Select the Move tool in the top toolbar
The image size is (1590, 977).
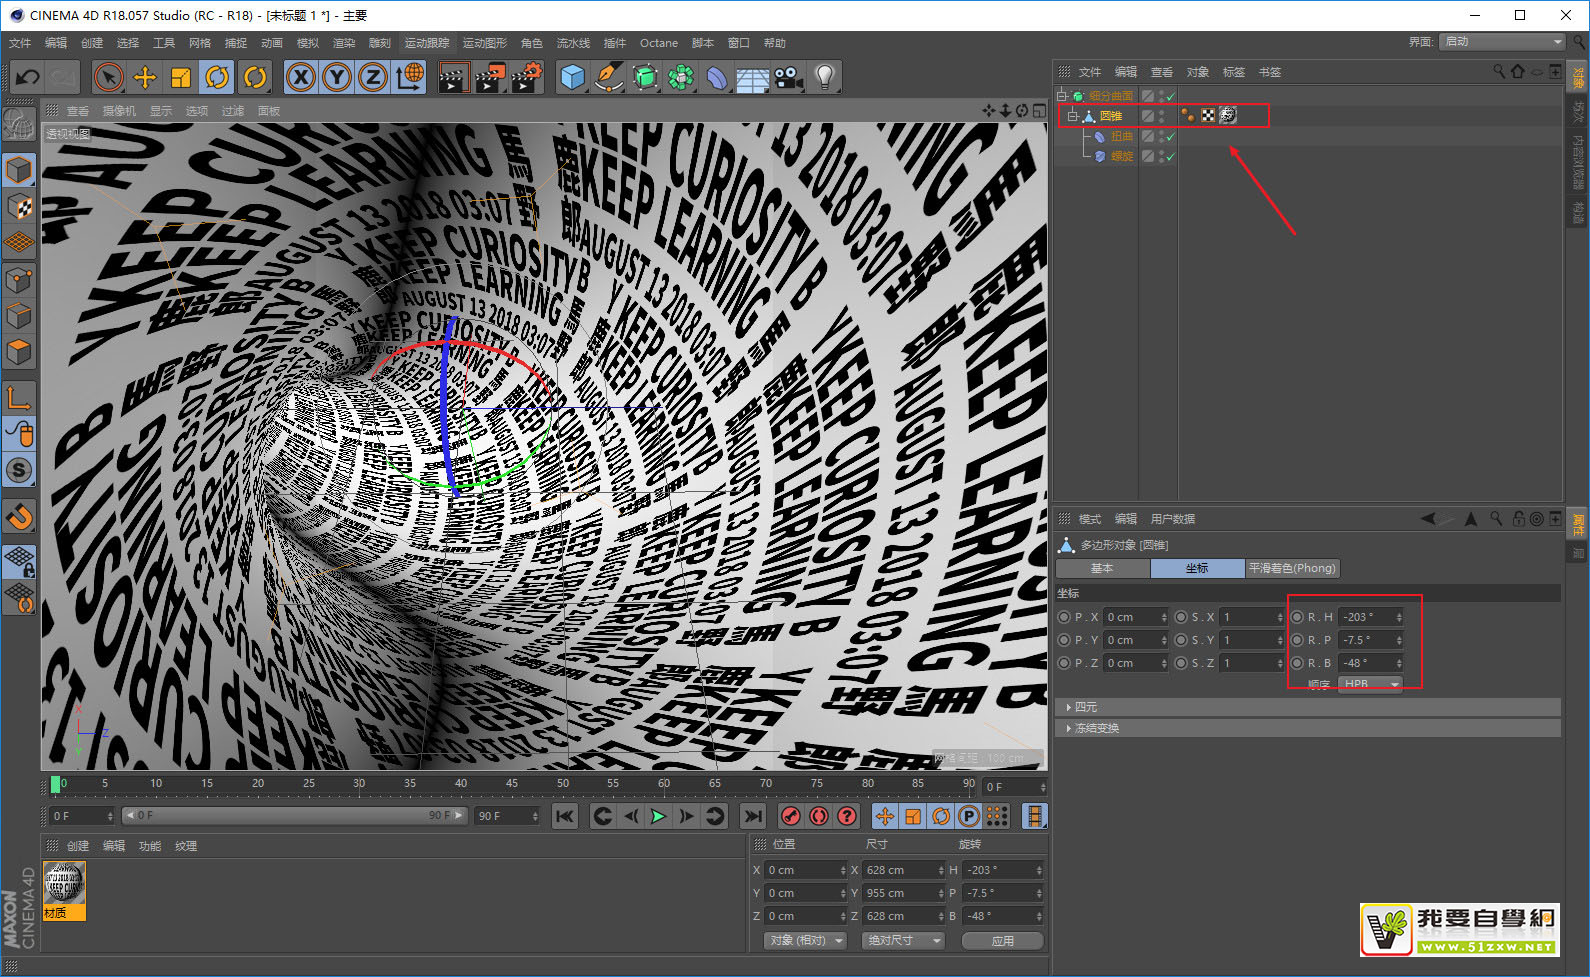click(145, 77)
